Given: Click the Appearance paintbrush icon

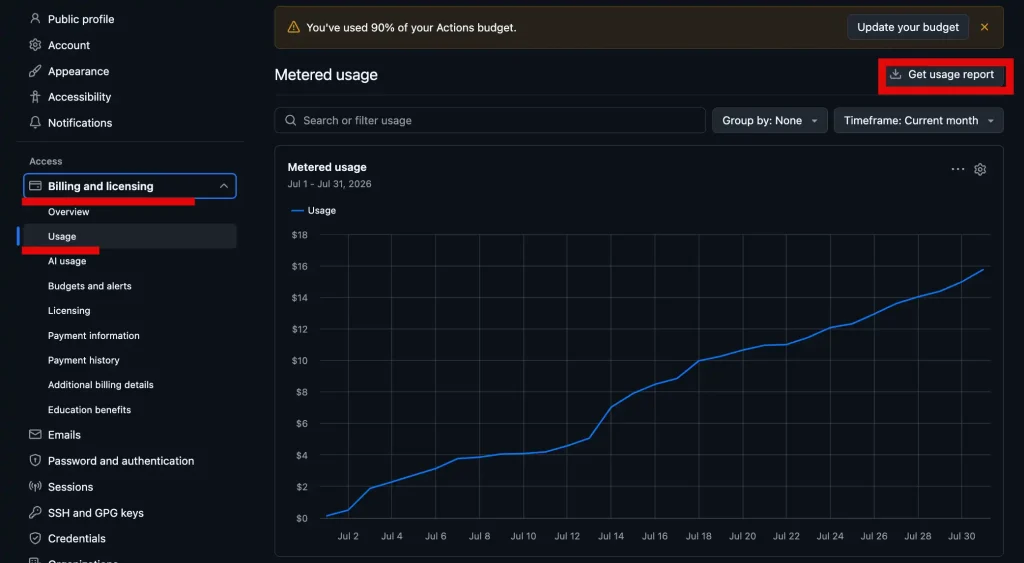Looking at the screenshot, I should tap(35, 71).
